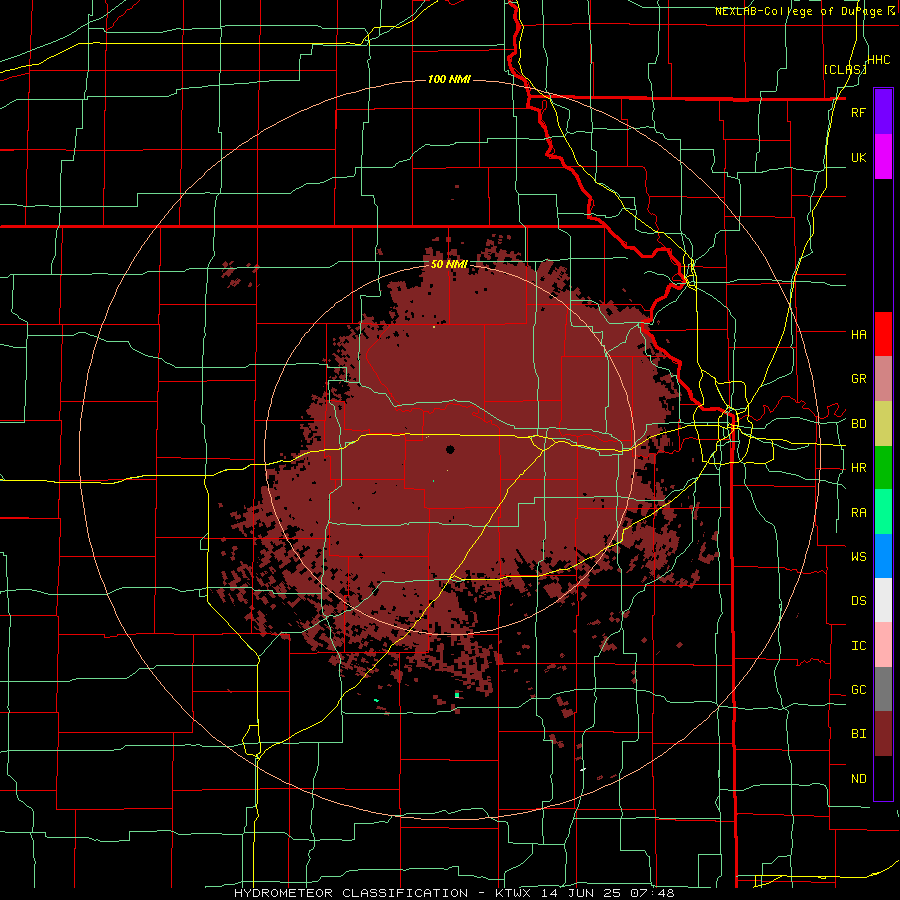900x900 pixels.
Task: Click the red HA legend color swatch
Action: (883, 334)
